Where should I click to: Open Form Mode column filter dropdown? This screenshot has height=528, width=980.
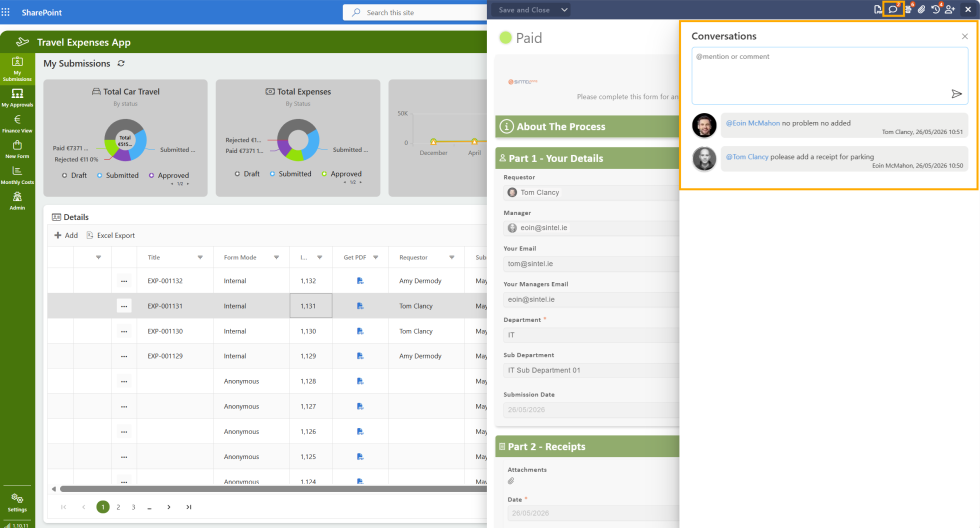[x=276, y=257]
